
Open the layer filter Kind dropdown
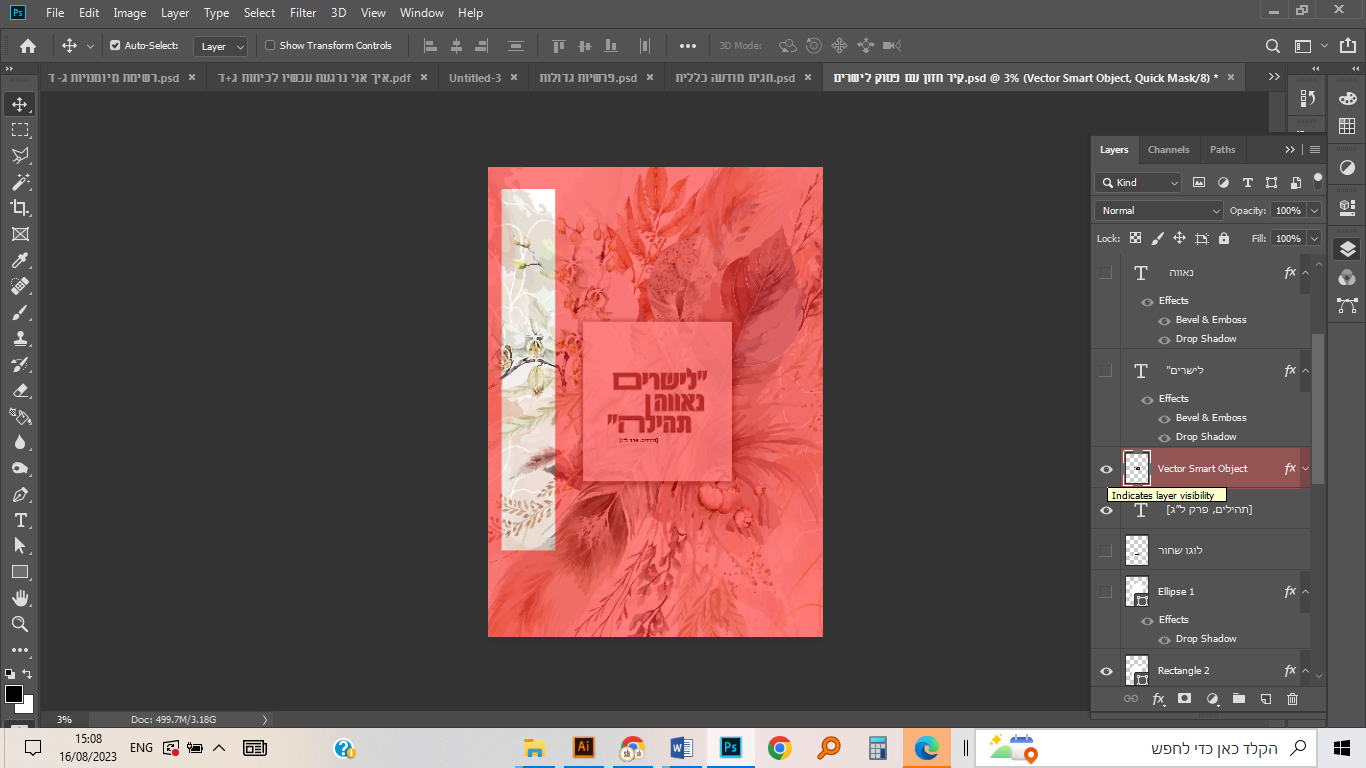[x=1138, y=183]
